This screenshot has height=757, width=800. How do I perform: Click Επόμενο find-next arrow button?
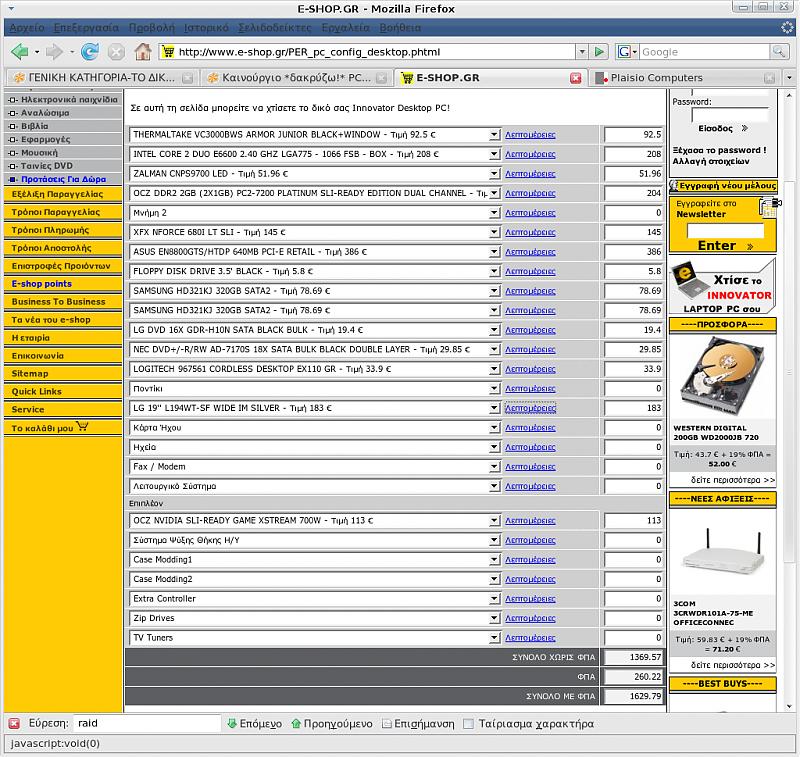255,723
